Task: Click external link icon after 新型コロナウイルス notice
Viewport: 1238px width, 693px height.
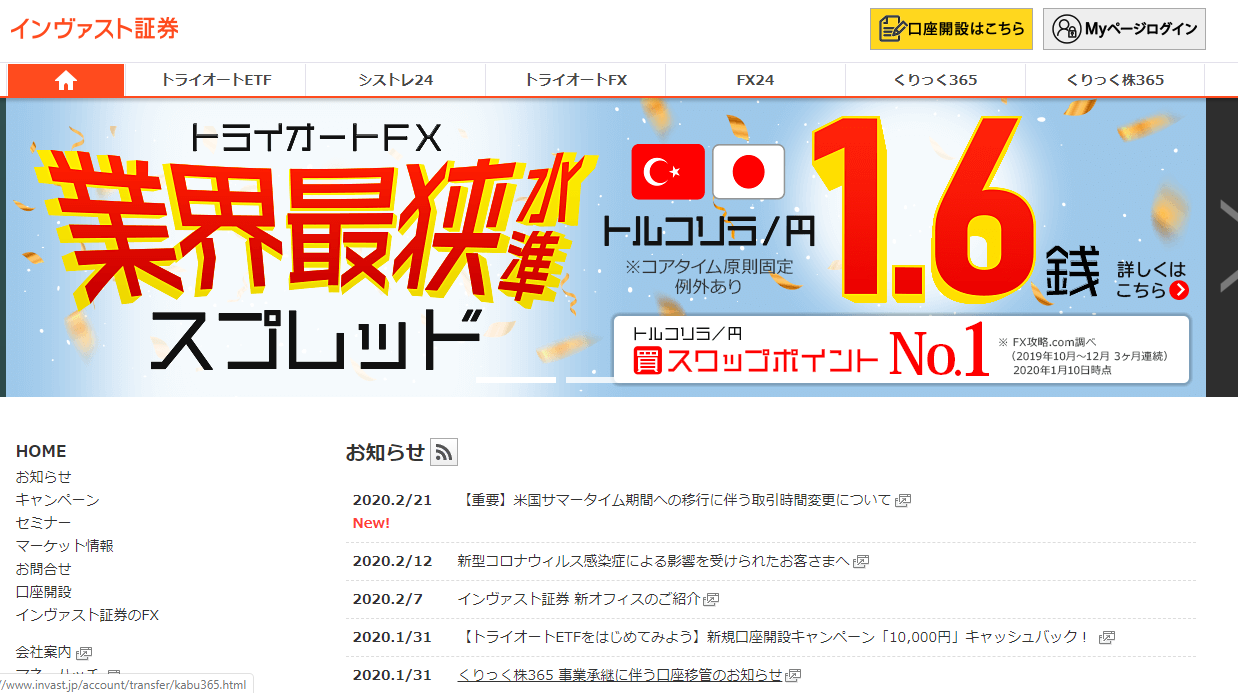Action: (x=860, y=561)
